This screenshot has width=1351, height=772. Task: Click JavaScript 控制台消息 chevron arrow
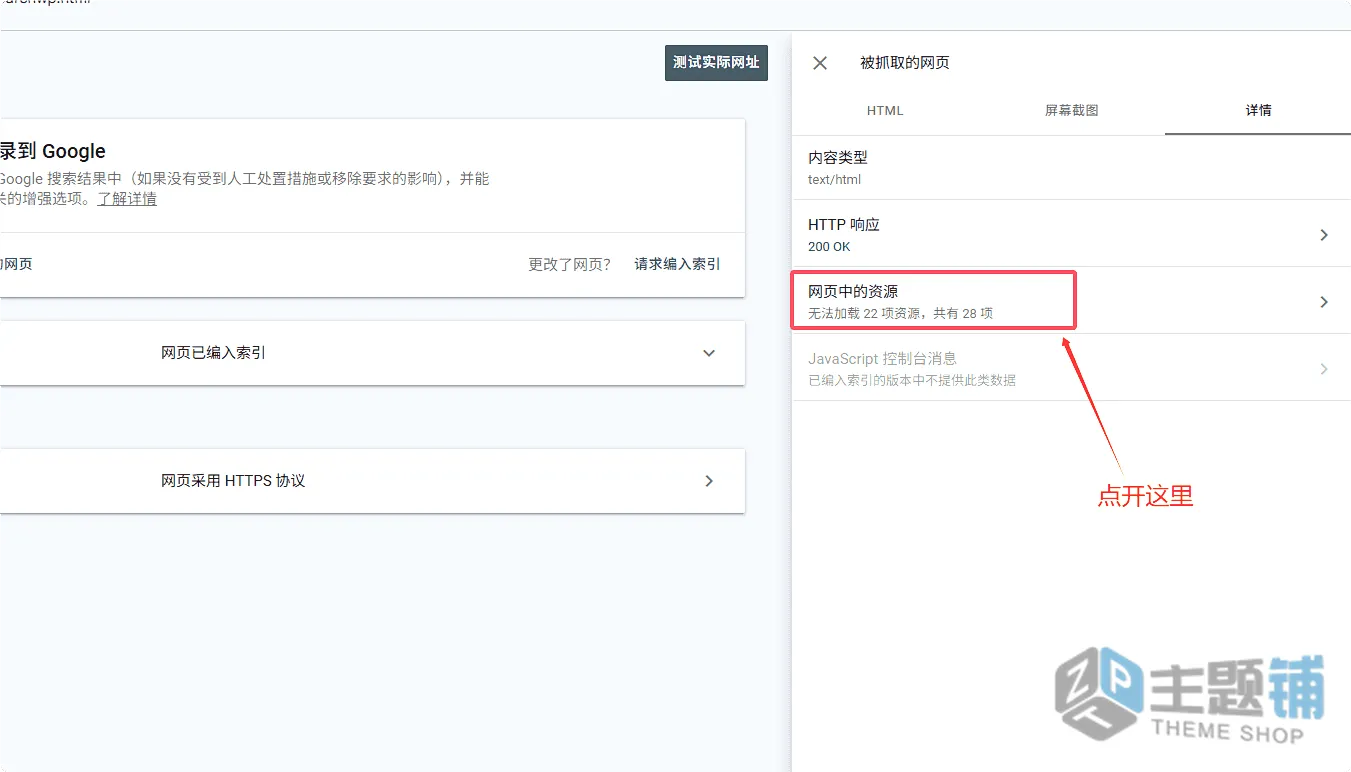[1324, 369]
